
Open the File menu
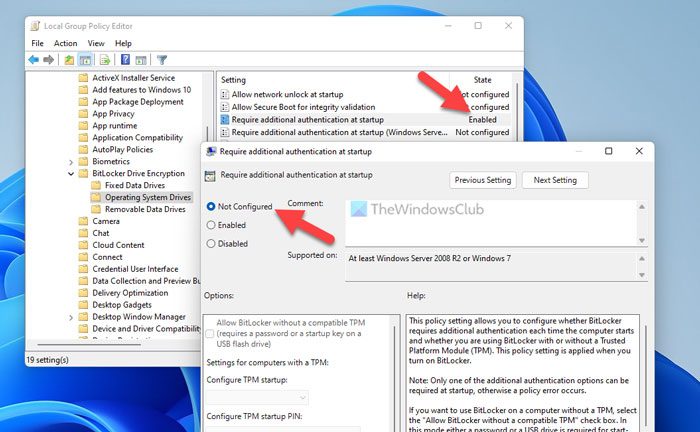click(38, 43)
